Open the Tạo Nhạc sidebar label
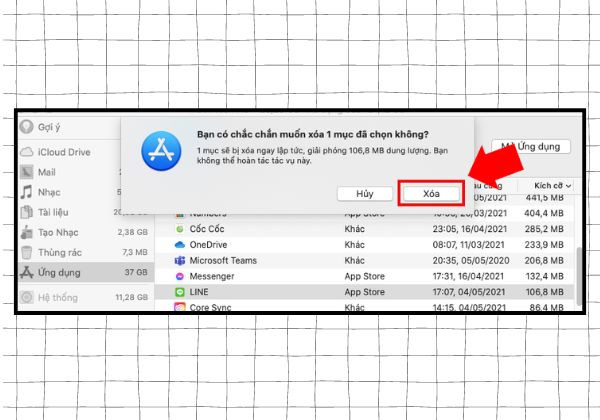 tap(58, 232)
